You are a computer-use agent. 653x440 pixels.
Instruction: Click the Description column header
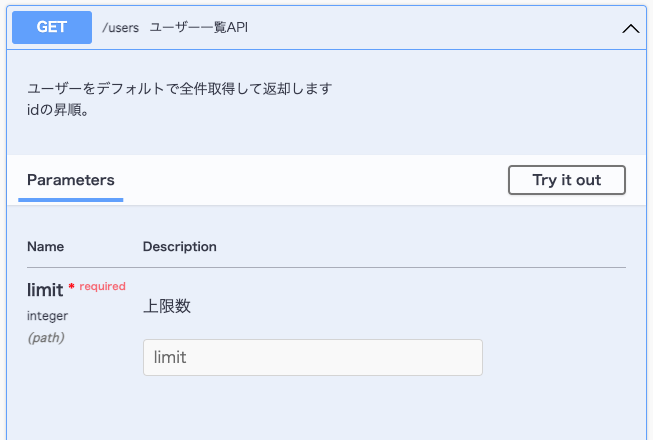(179, 246)
